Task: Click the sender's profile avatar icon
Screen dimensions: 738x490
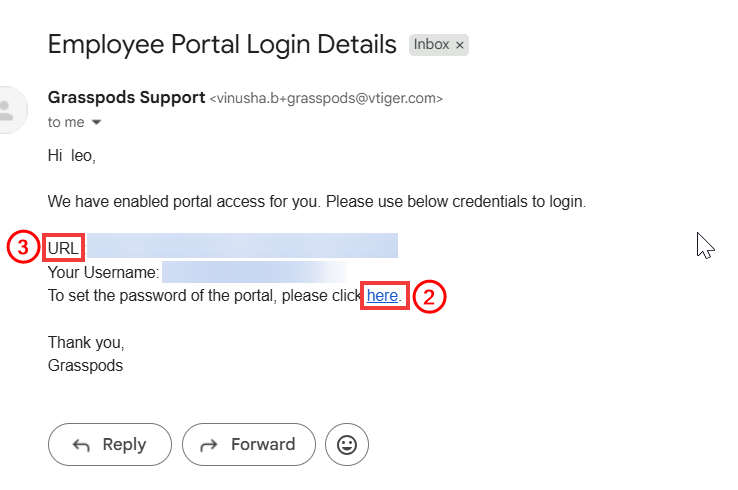Action: (x=10, y=110)
